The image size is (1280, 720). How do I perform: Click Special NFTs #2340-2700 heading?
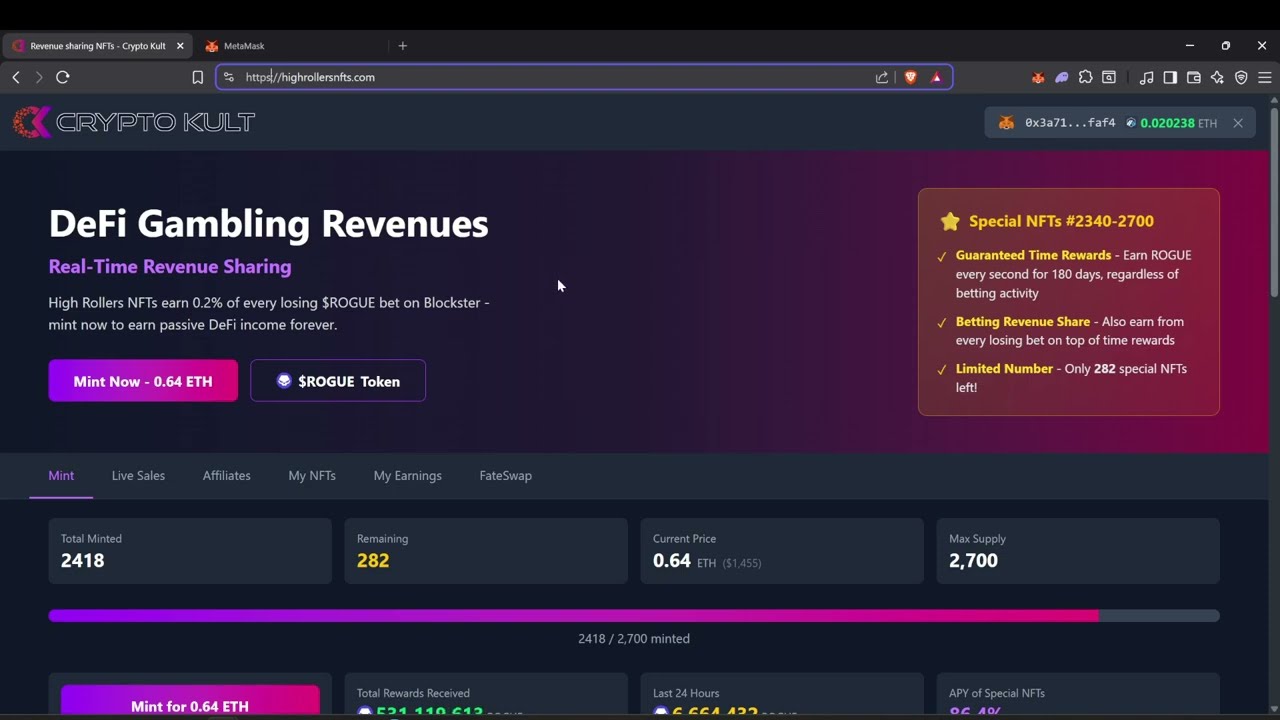tap(1061, 222)
